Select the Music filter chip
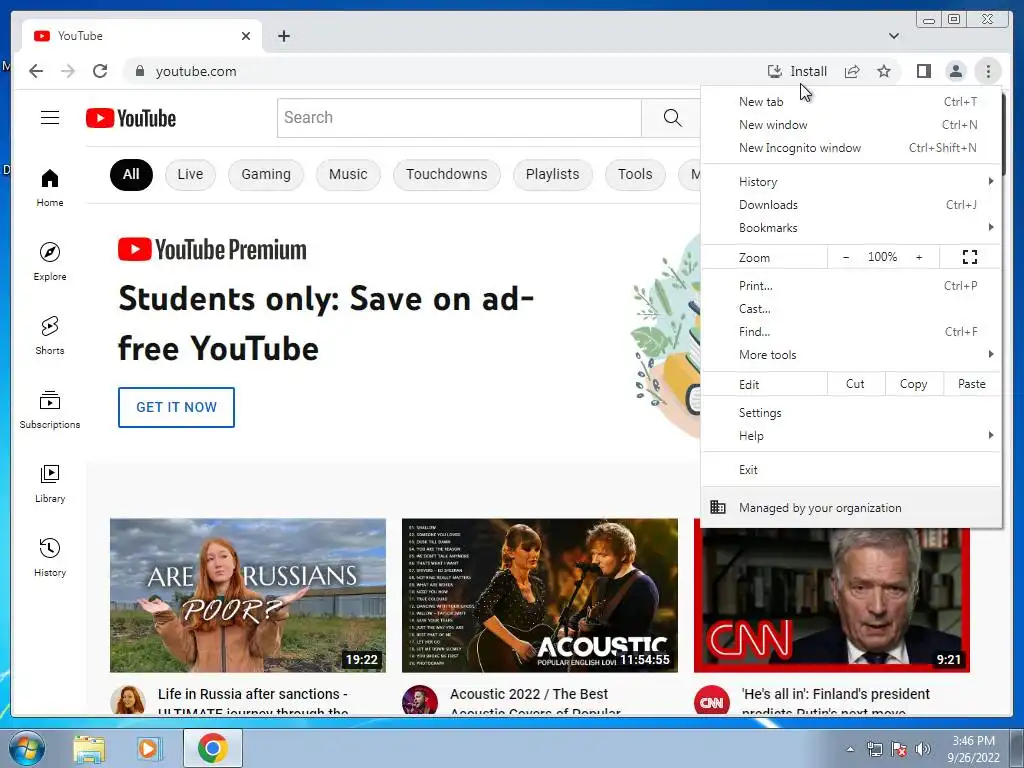 click(x=348, y=174)
